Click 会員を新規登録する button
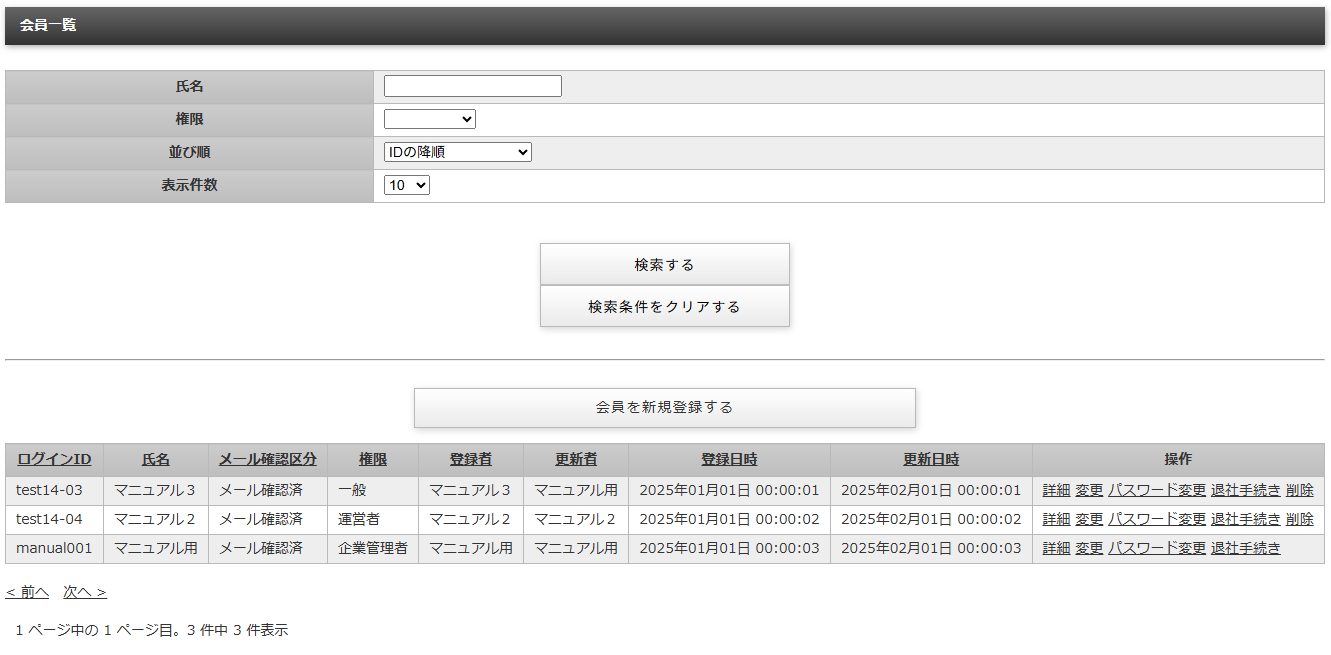This screenshot has height=655, width=1331. (664, 408)
